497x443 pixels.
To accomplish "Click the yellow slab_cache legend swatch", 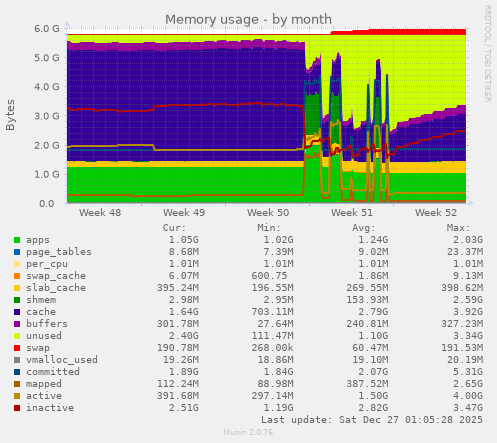I will (x=17, y=288).
